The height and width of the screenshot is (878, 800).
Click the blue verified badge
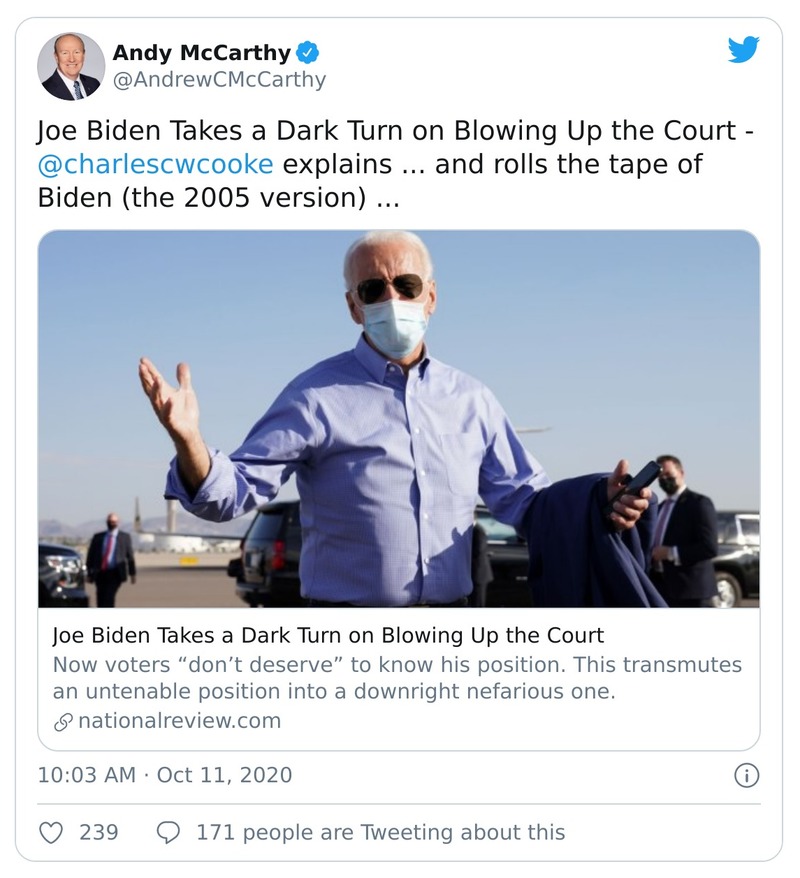coord(310,53)
